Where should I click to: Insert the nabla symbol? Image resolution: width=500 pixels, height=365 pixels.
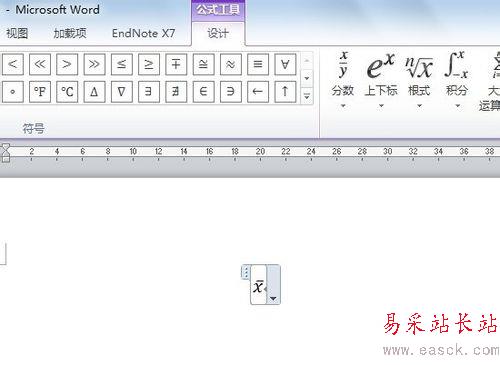[122, 91]
